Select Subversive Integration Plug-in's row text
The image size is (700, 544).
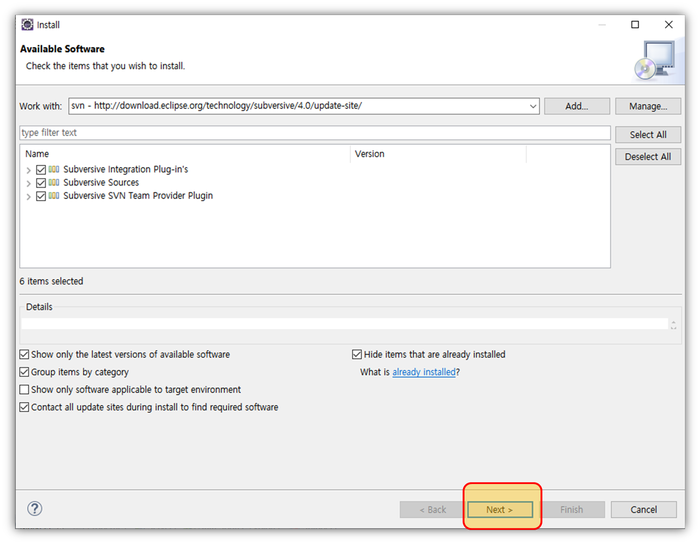point(125,169)
